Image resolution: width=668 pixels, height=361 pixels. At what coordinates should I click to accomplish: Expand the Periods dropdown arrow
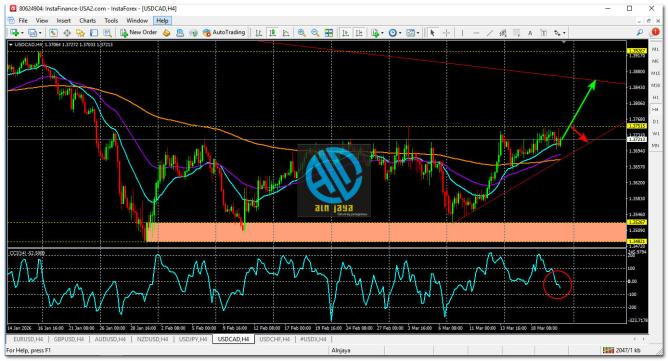[400, 33]
